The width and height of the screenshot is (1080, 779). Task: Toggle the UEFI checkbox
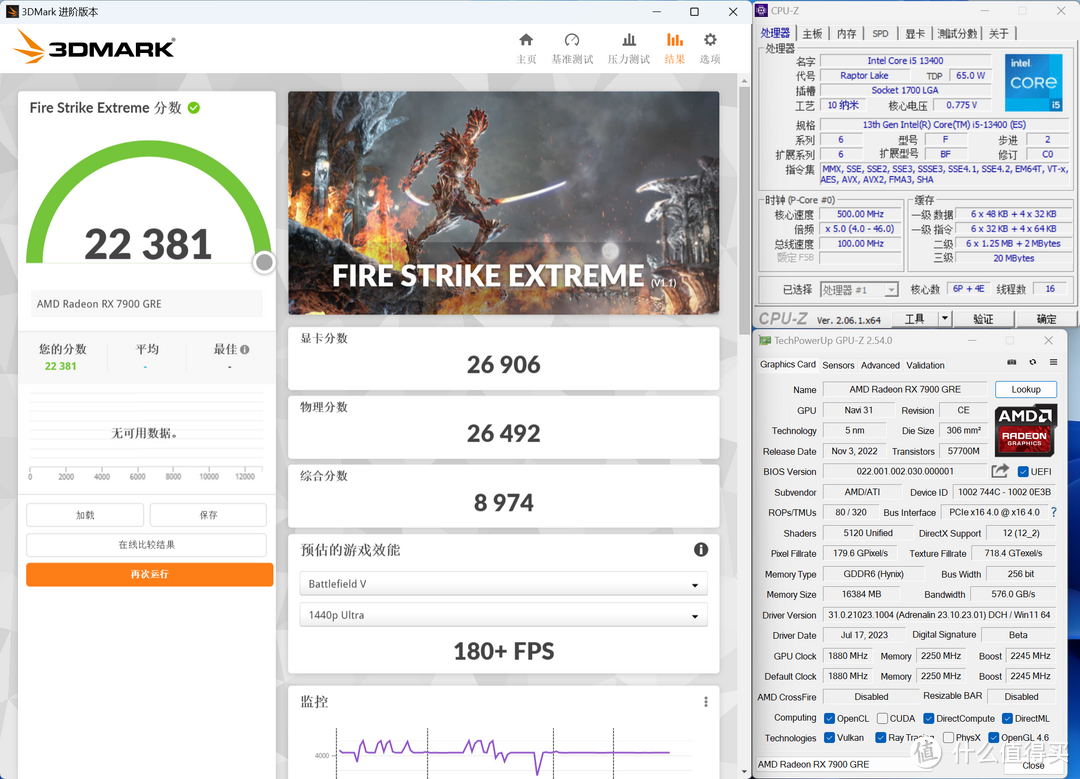pos(1023,472)
